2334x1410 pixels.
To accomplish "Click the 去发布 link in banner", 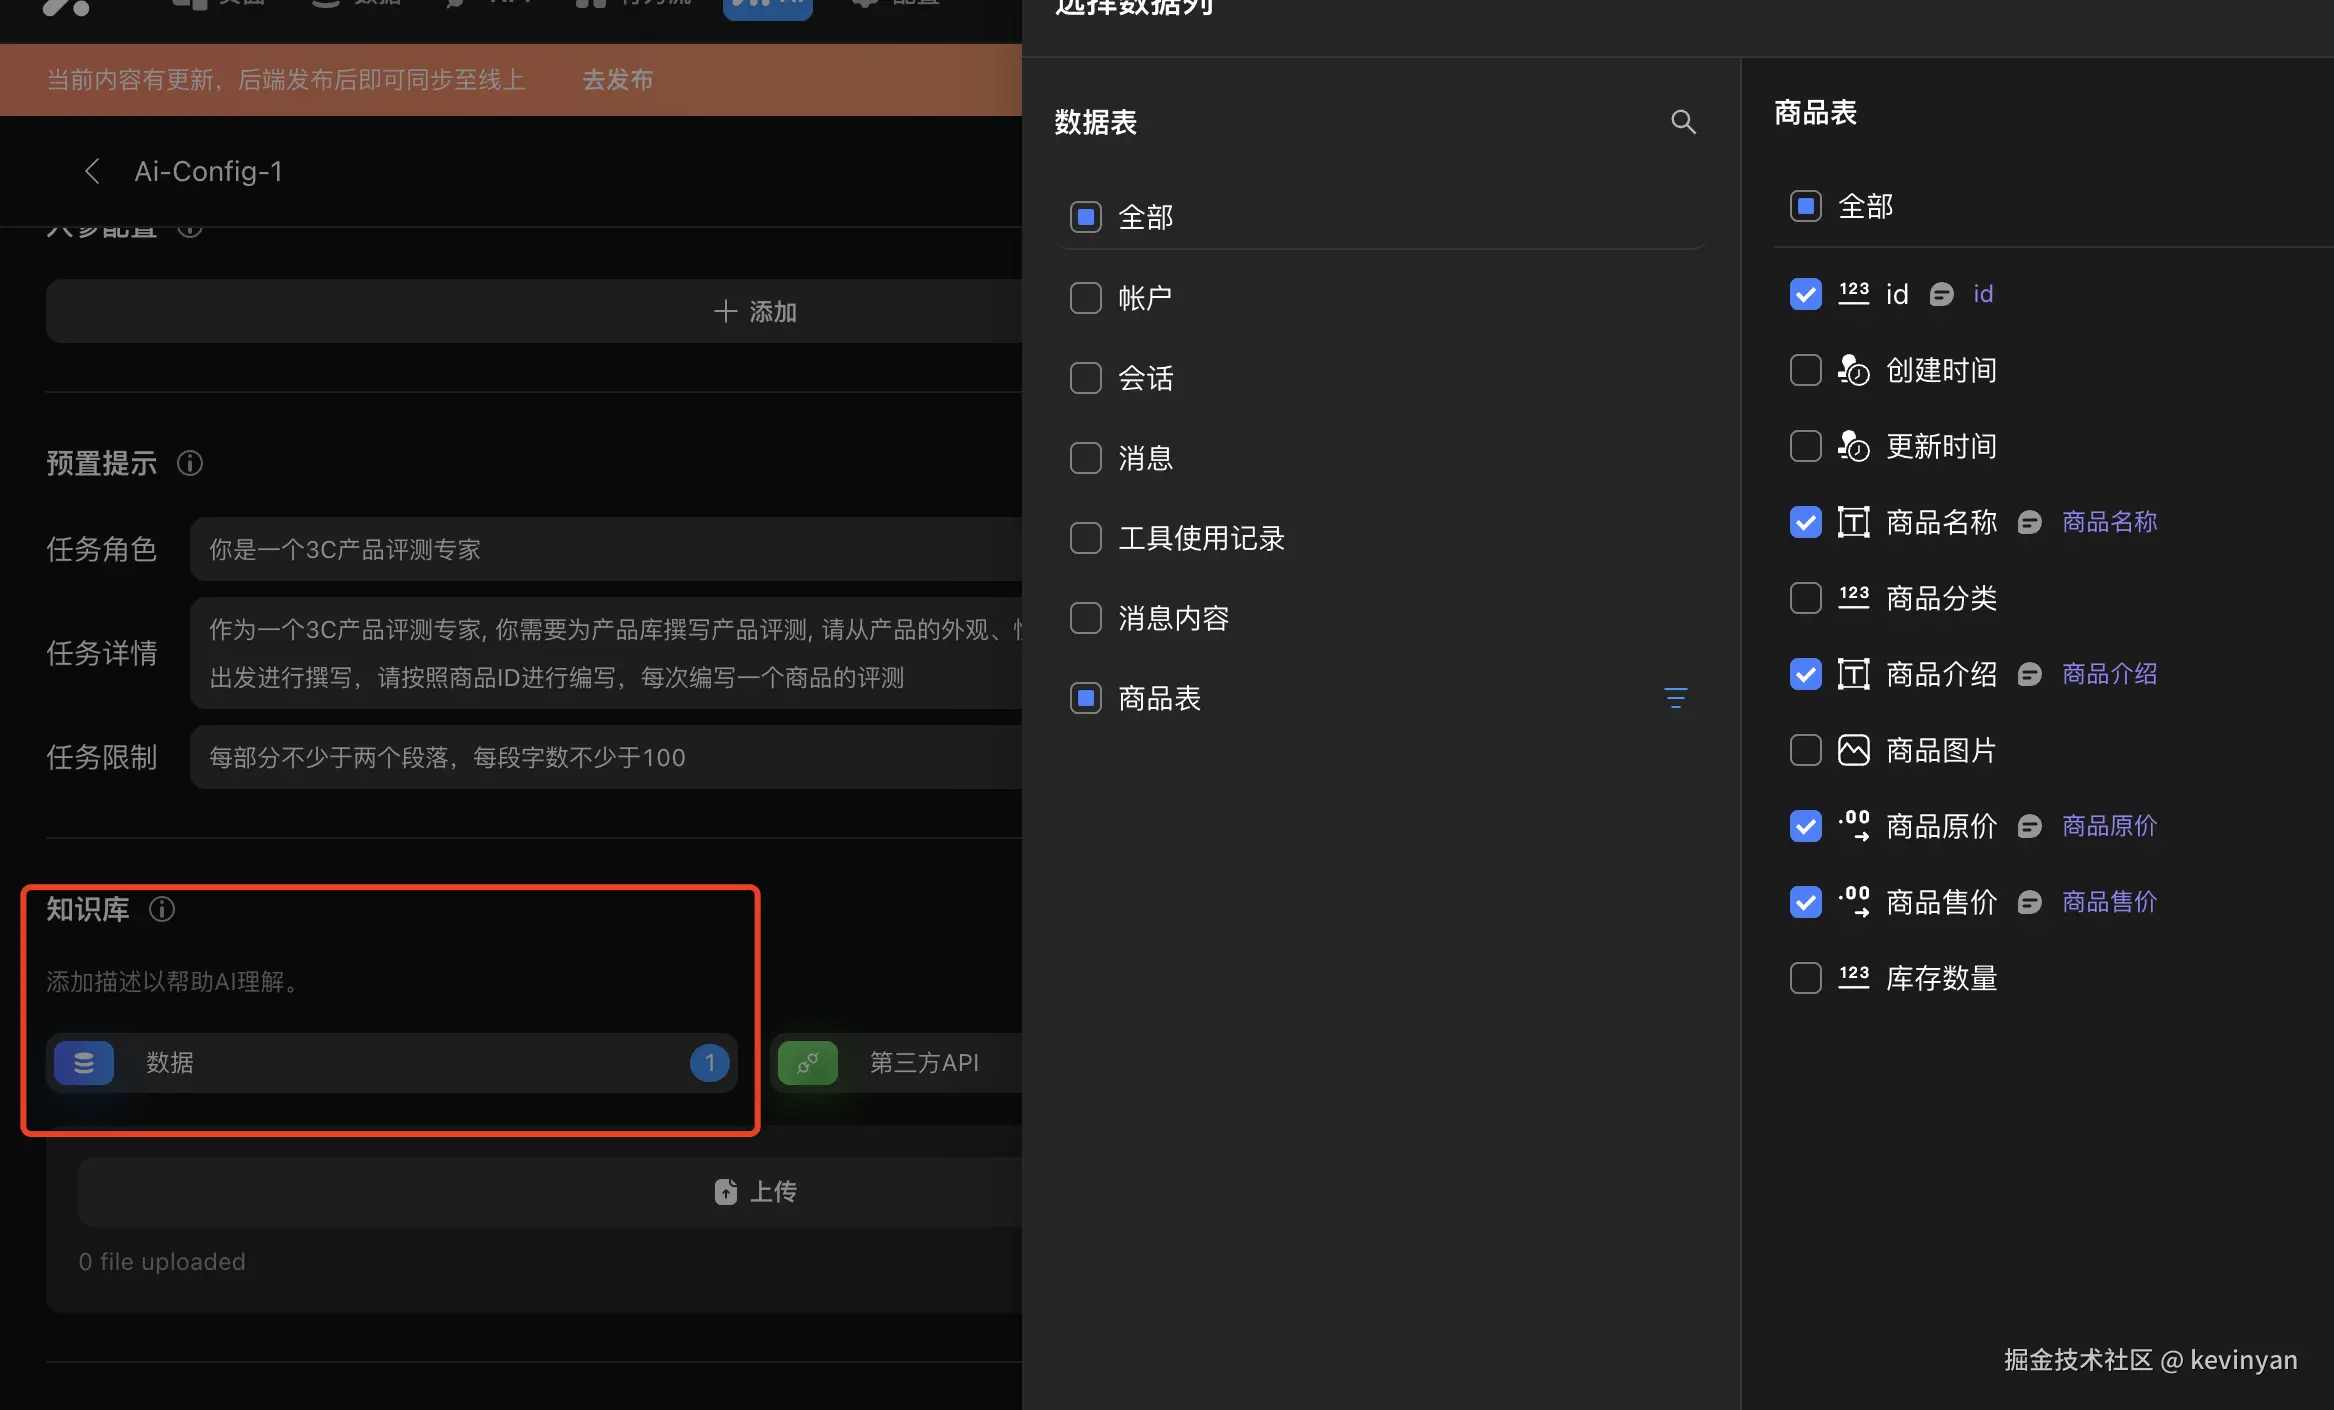I will coord(617,80).
